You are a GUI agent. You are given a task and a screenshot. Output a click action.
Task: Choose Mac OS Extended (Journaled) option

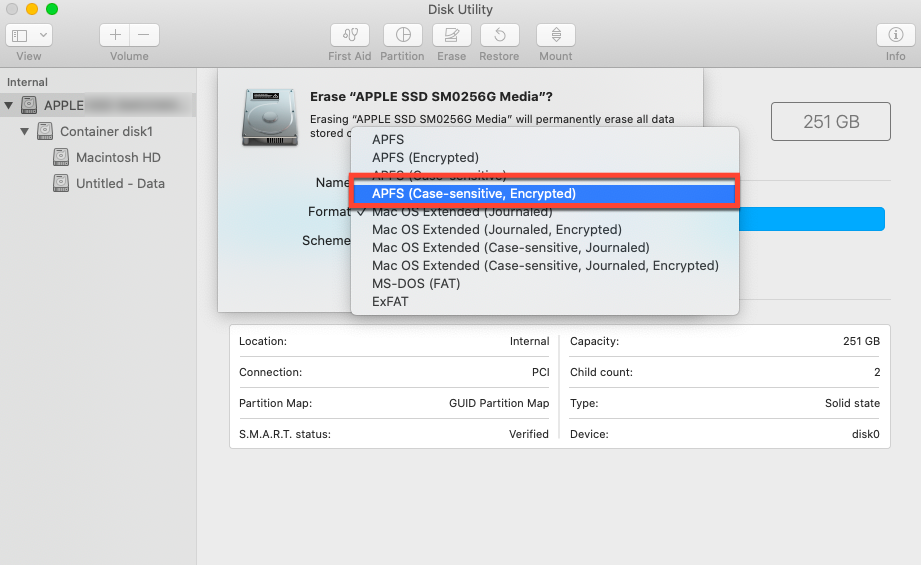[544, 212]
